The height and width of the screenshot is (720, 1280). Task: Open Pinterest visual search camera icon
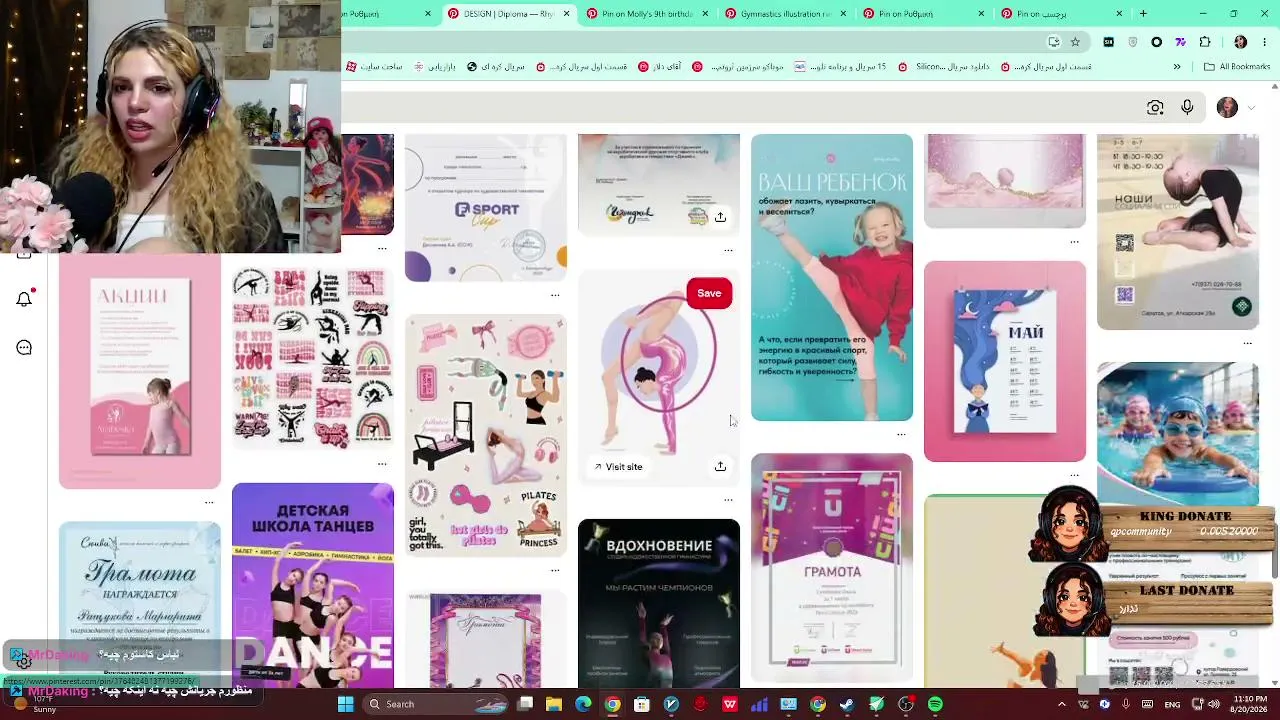tap(1155, 108)
